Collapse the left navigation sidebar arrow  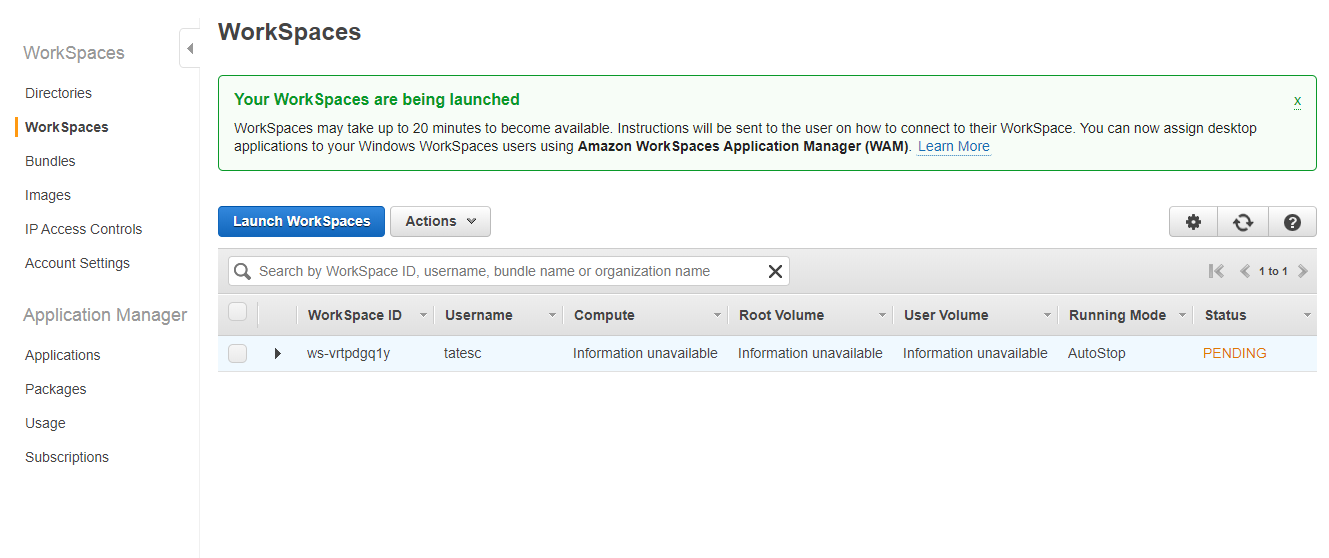pos(190,49)
